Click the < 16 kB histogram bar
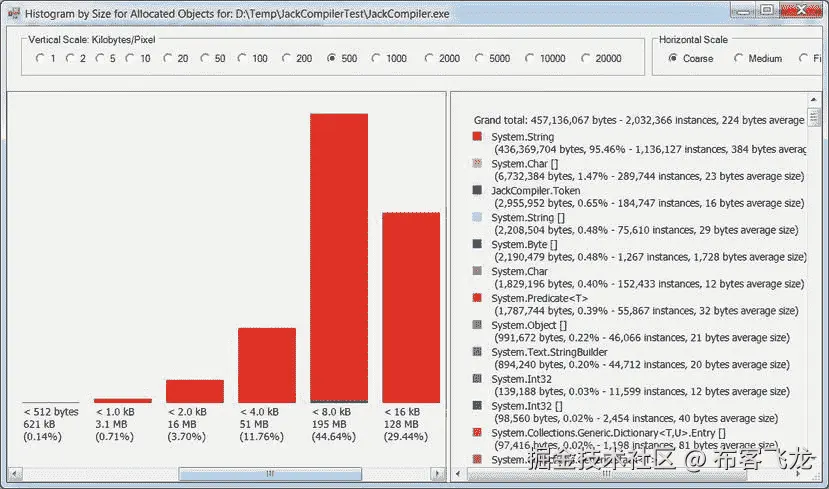 [411, 308]
